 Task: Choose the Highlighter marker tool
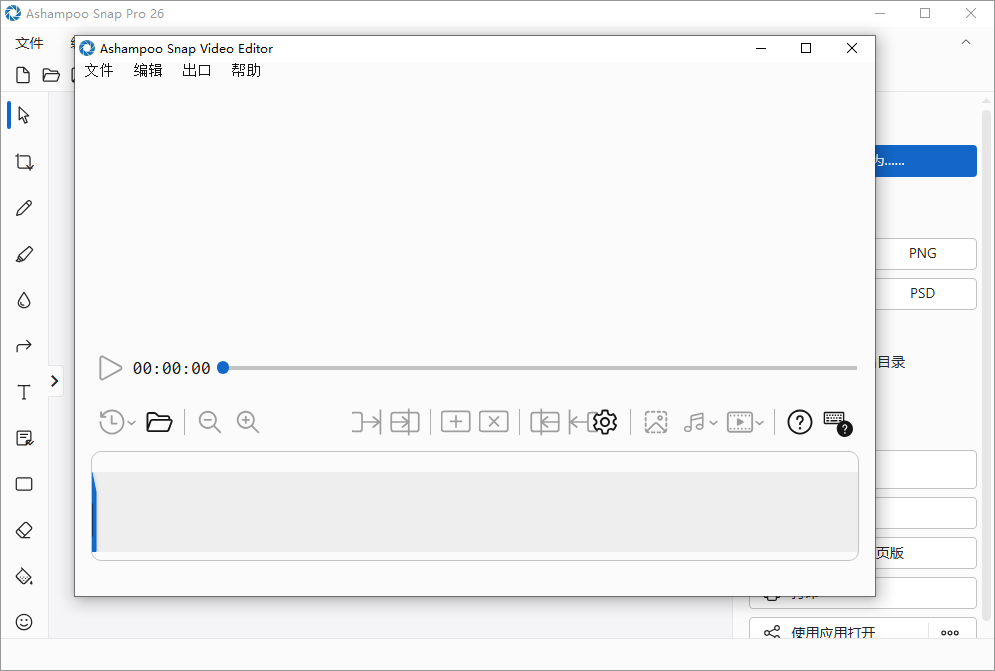point(24,254)
